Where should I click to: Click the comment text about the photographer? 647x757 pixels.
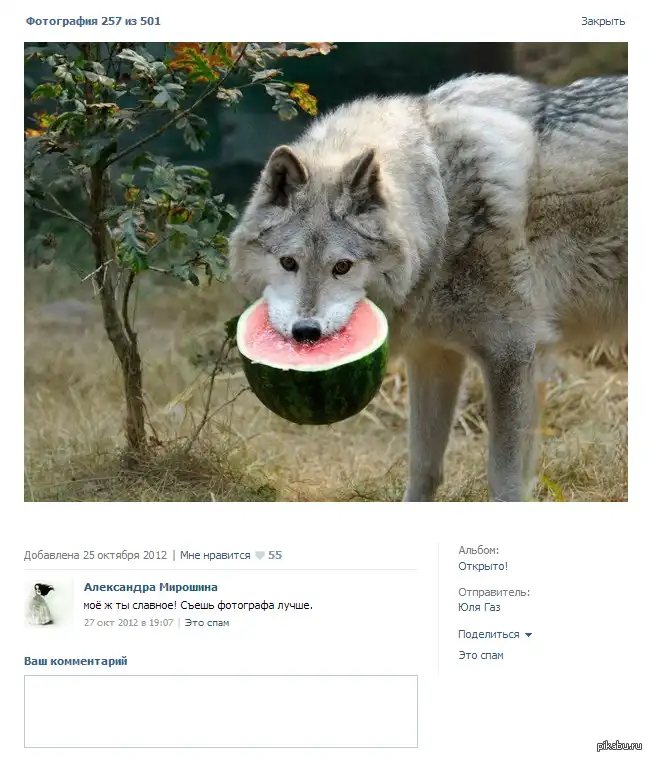pos(198,605)
